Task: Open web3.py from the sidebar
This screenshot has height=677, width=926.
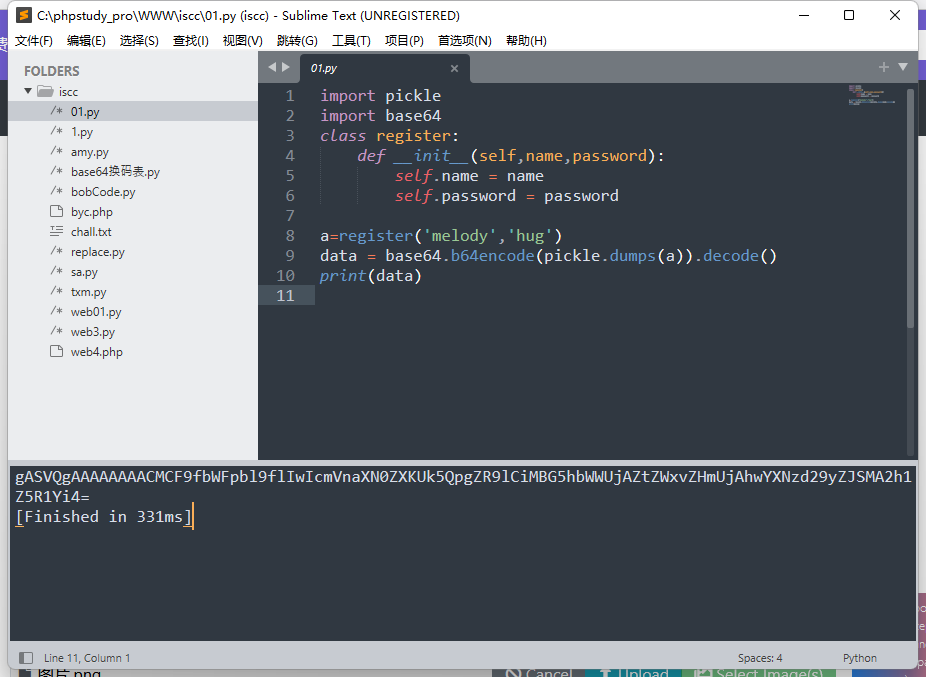Action: point(93,332)
